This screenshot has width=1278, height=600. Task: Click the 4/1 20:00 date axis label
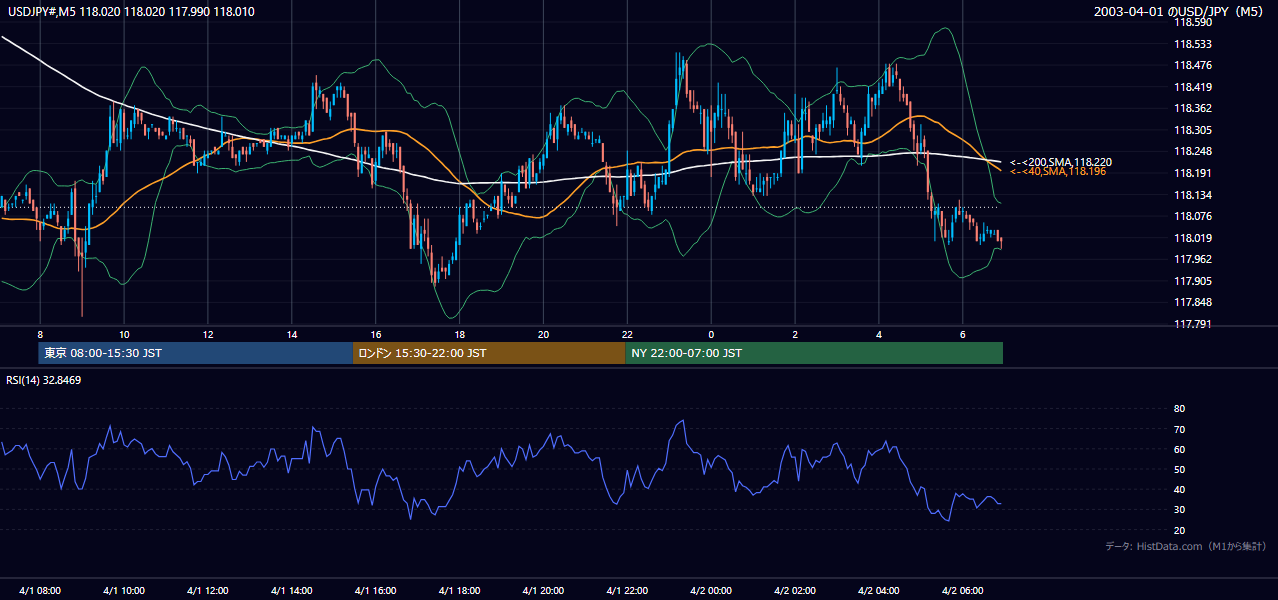point(544,590)
